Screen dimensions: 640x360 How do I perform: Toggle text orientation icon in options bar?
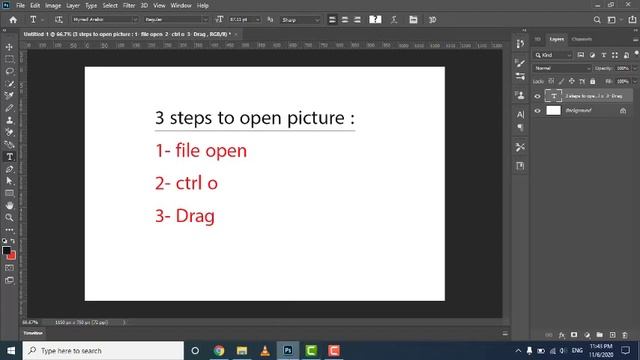(x=59, y=20)
